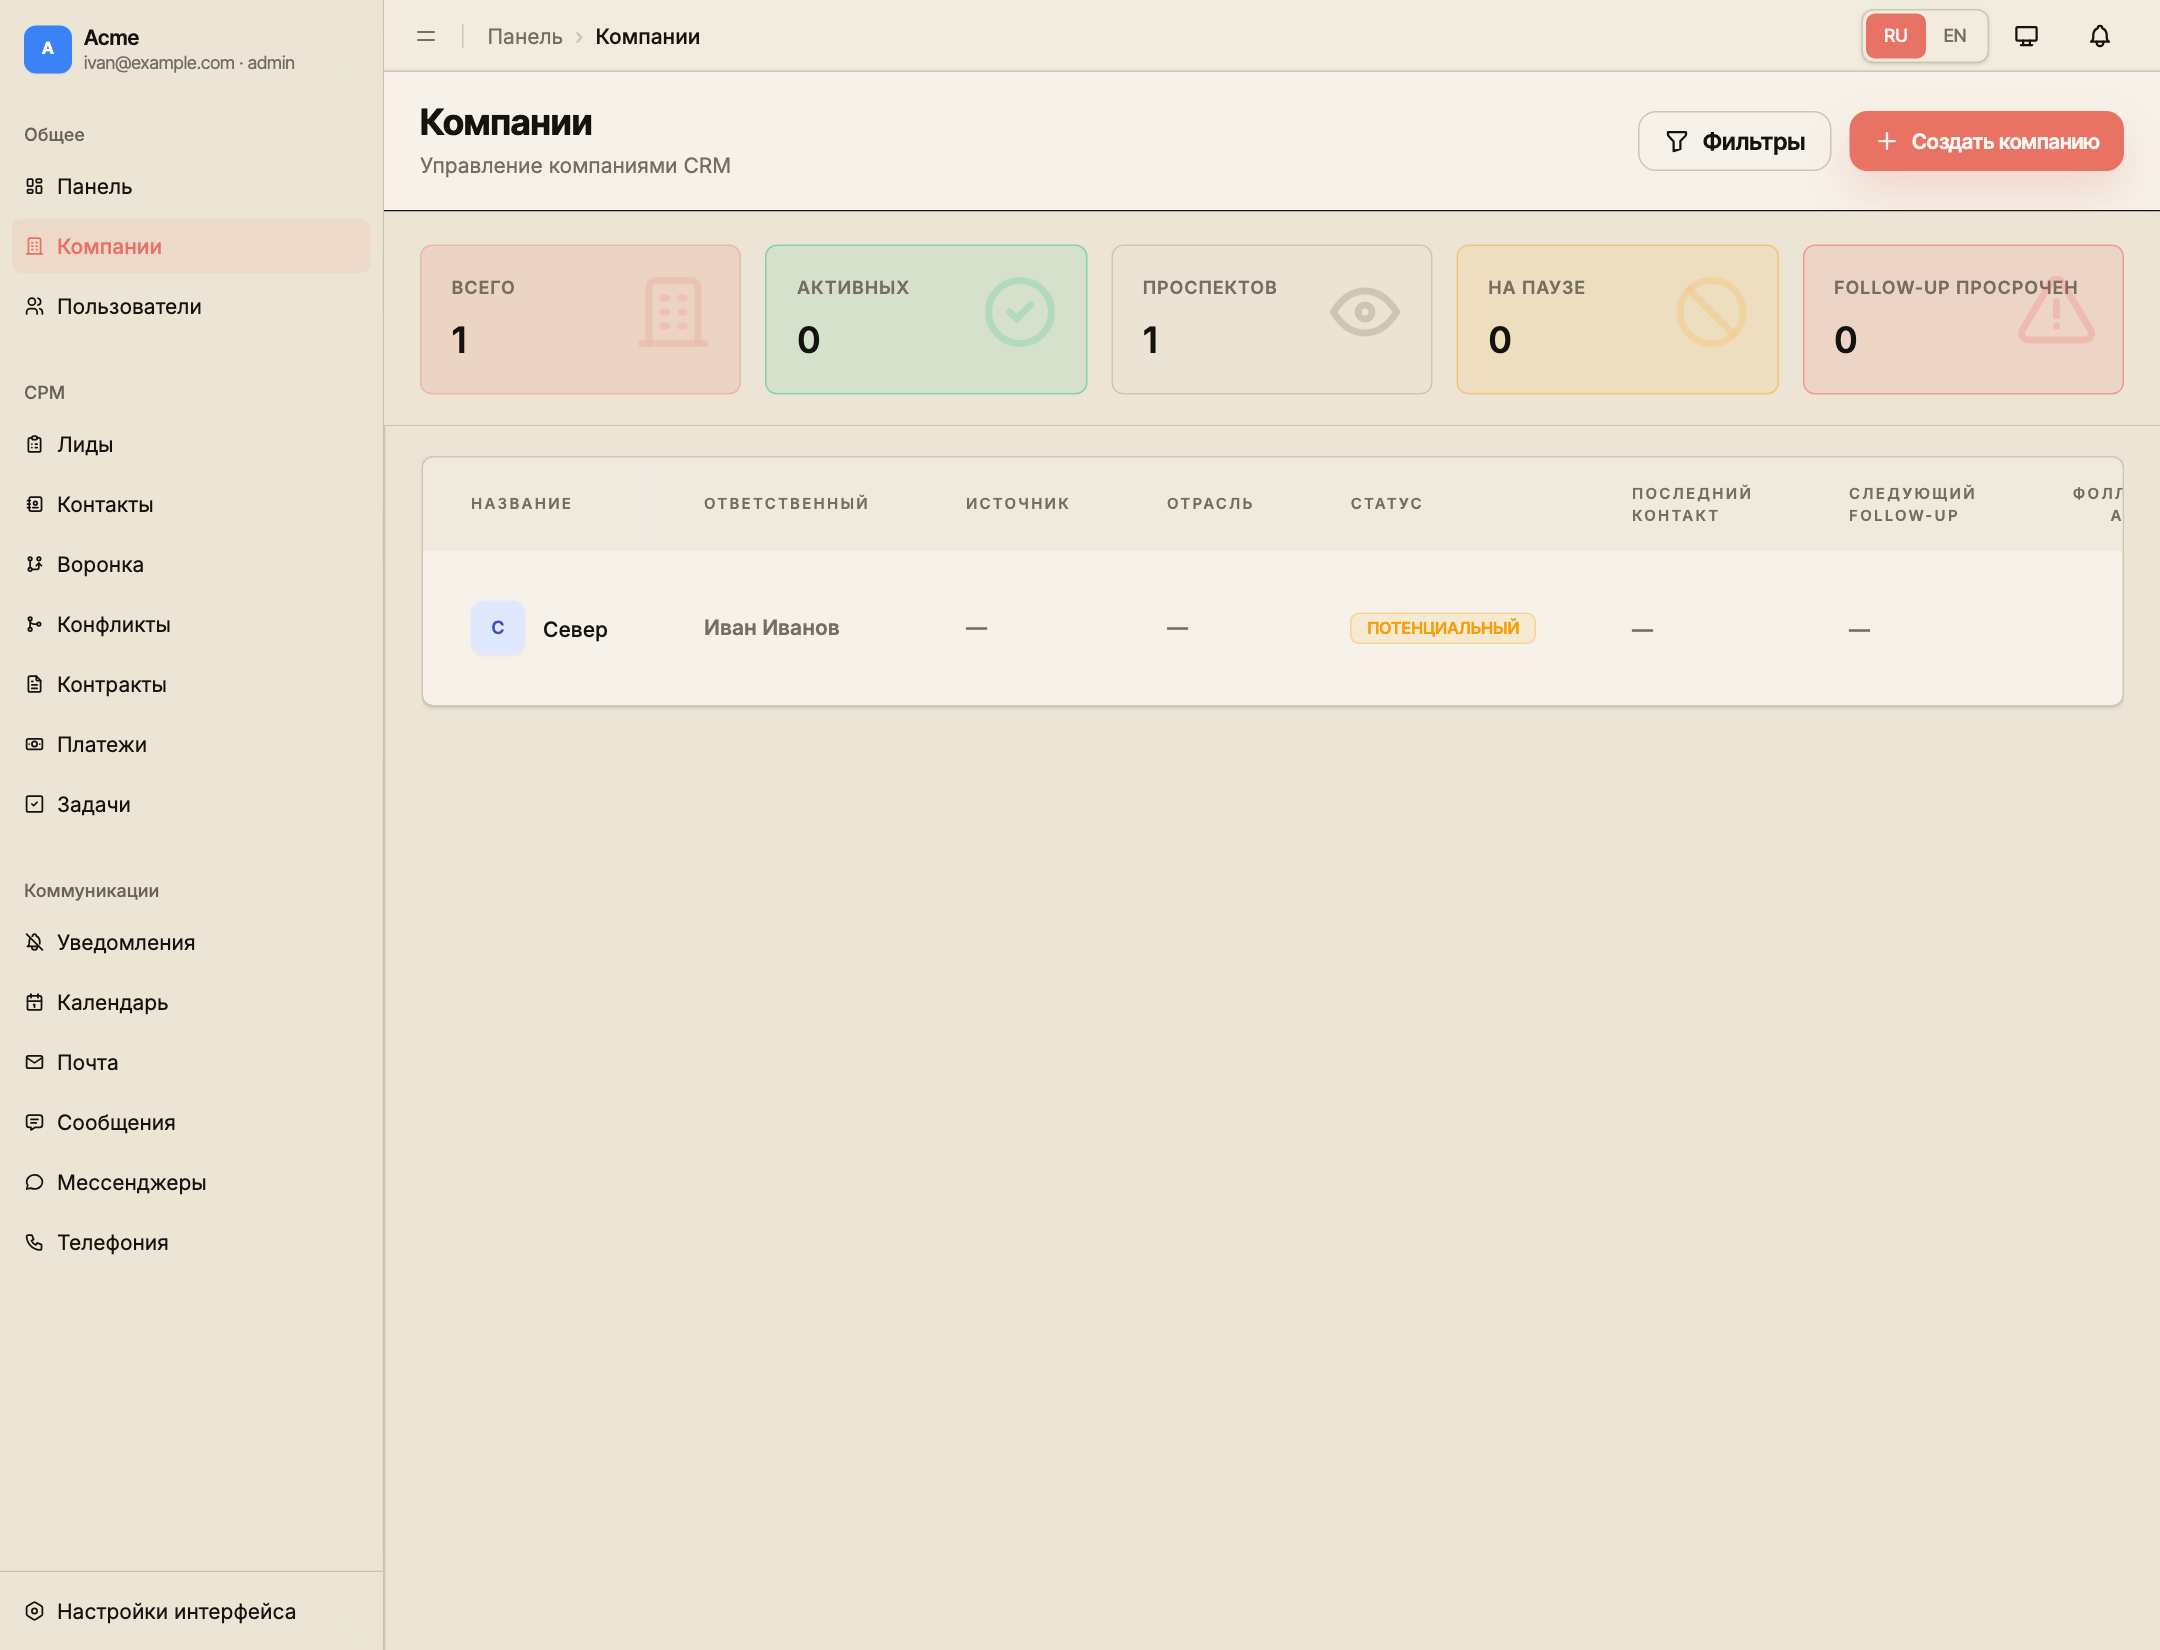Click the Телефония phone icon
This screenshot has height=1650, width=2160.
tap(35, 1242)
